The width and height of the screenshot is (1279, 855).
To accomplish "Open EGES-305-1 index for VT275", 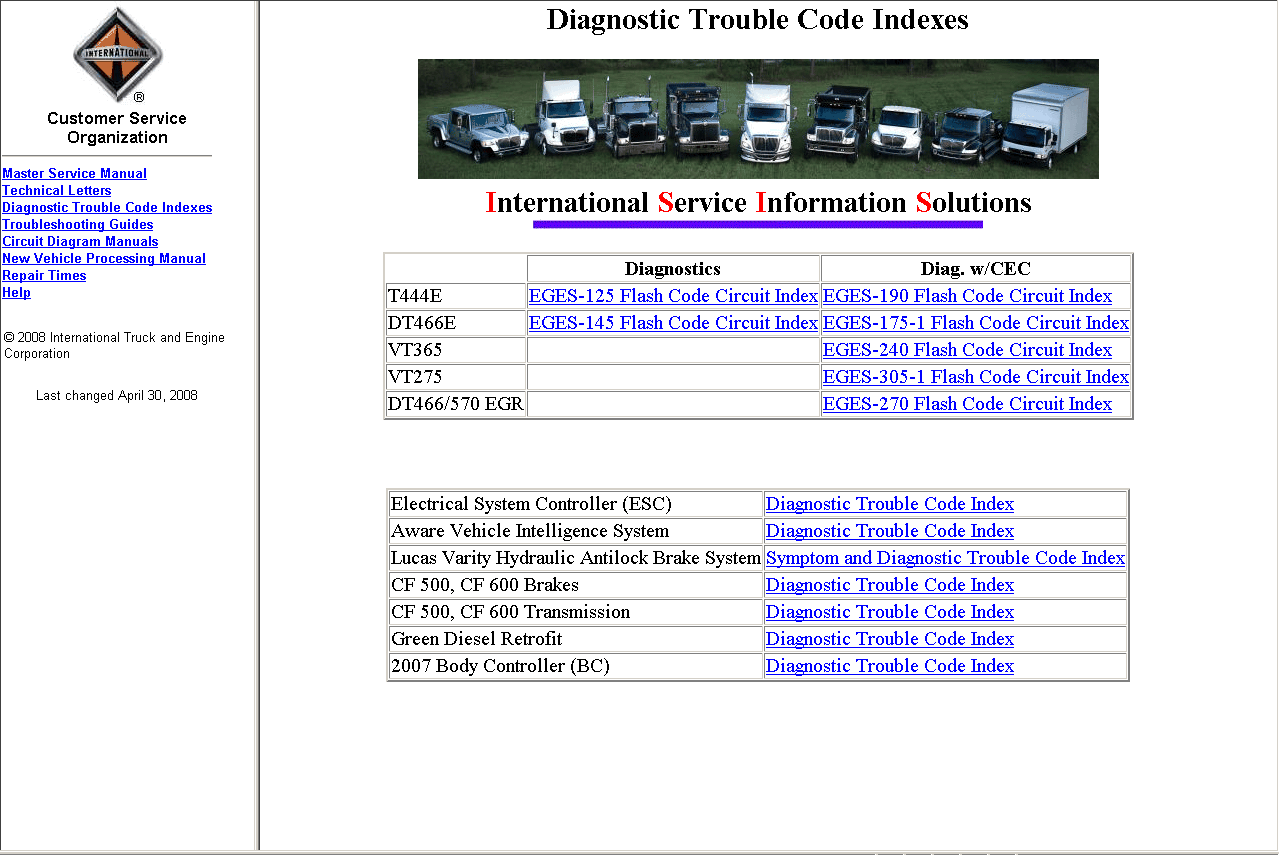I will [975, 377].
